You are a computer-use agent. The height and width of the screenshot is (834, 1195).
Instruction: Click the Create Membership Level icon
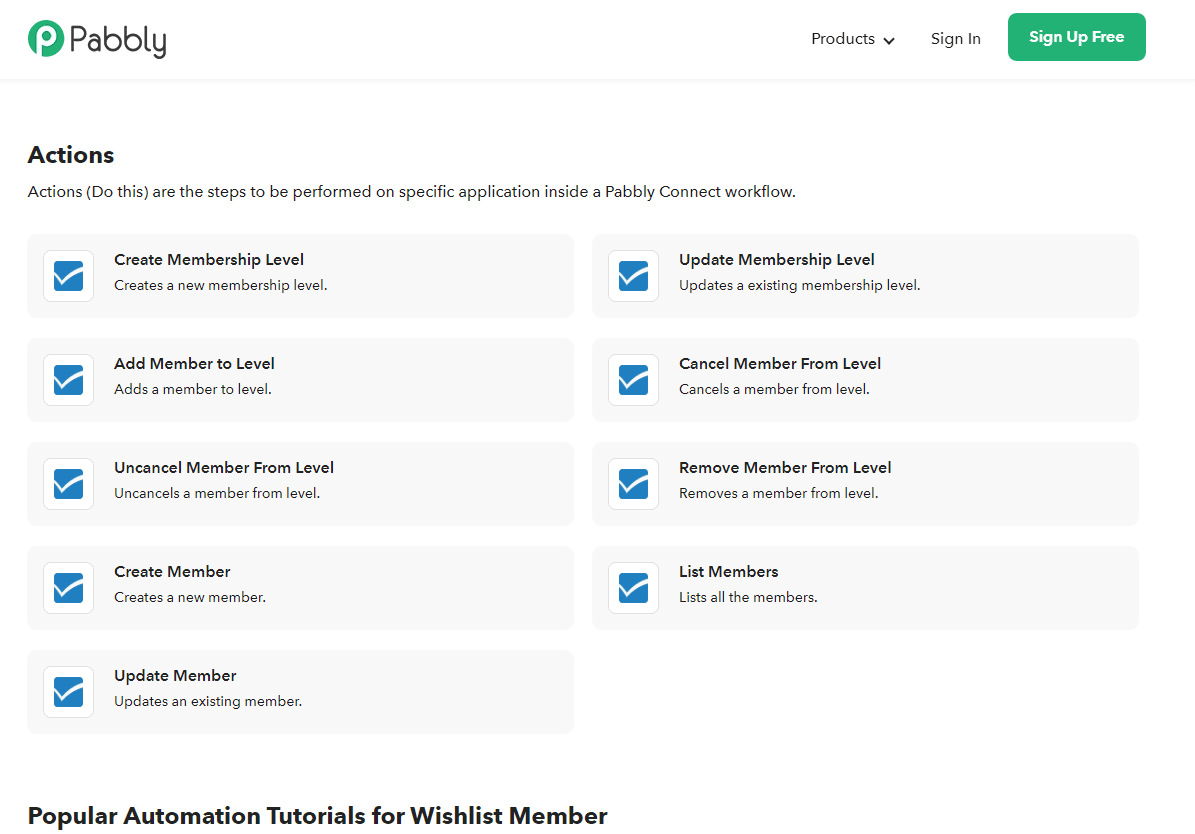pyautogui.click(x=69, y=276)
